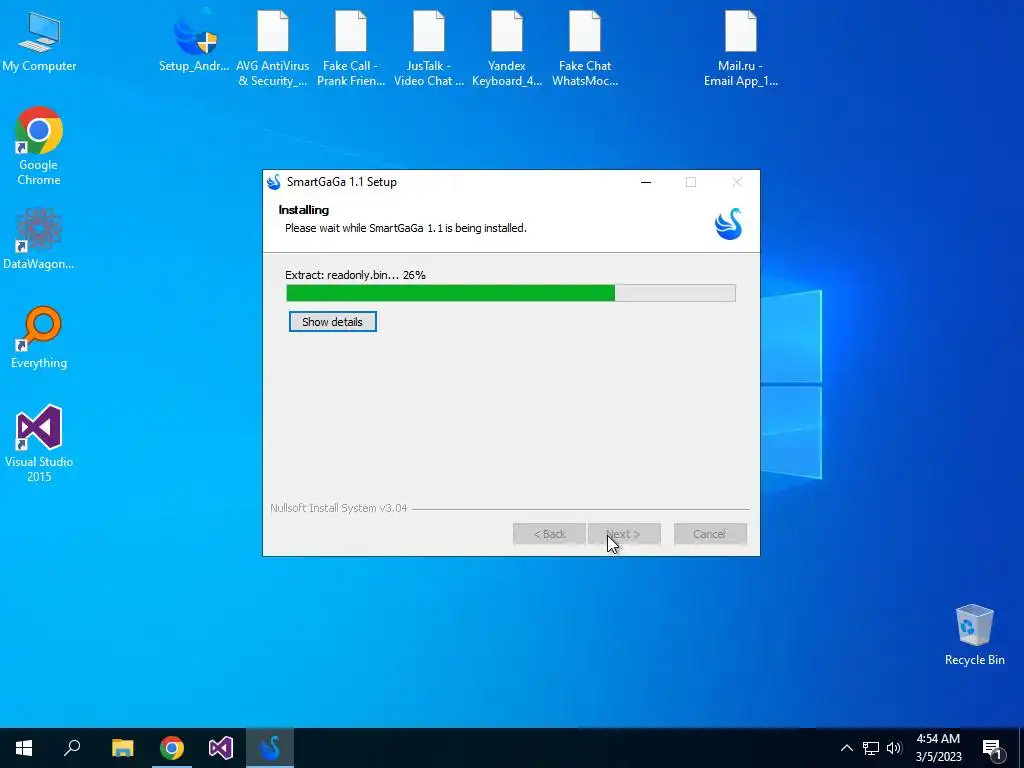Click the 'Nullsoft Install System v3.04' text
The height and width of the screenshot is (768, 1024).
(339, 508)
